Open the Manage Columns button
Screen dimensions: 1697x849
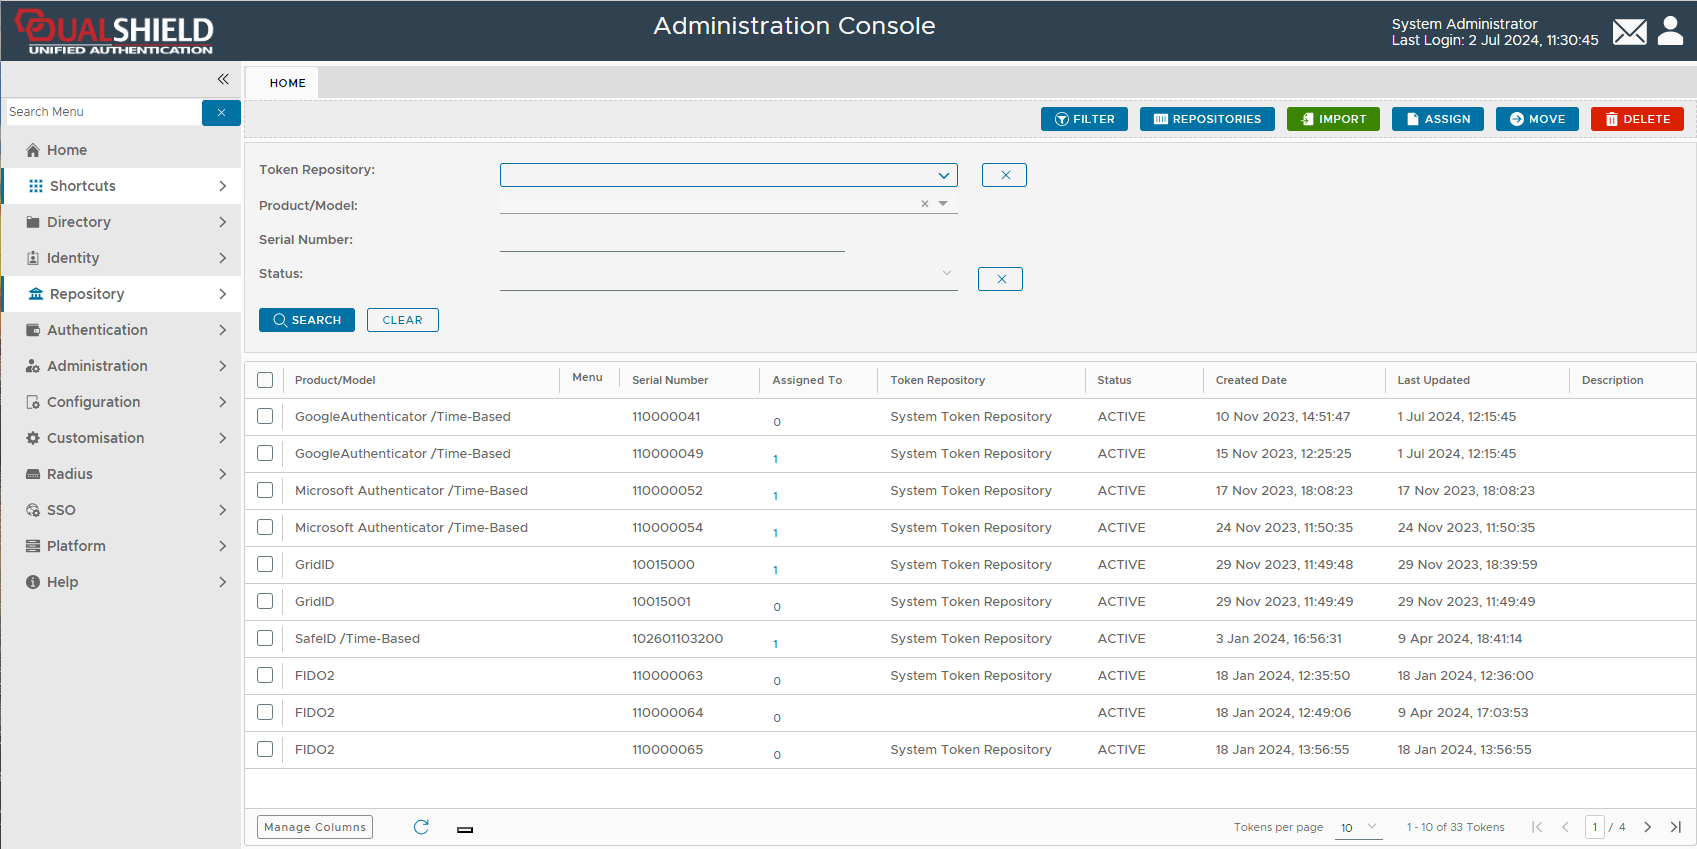pyautogui.click(x=315, y=827)
